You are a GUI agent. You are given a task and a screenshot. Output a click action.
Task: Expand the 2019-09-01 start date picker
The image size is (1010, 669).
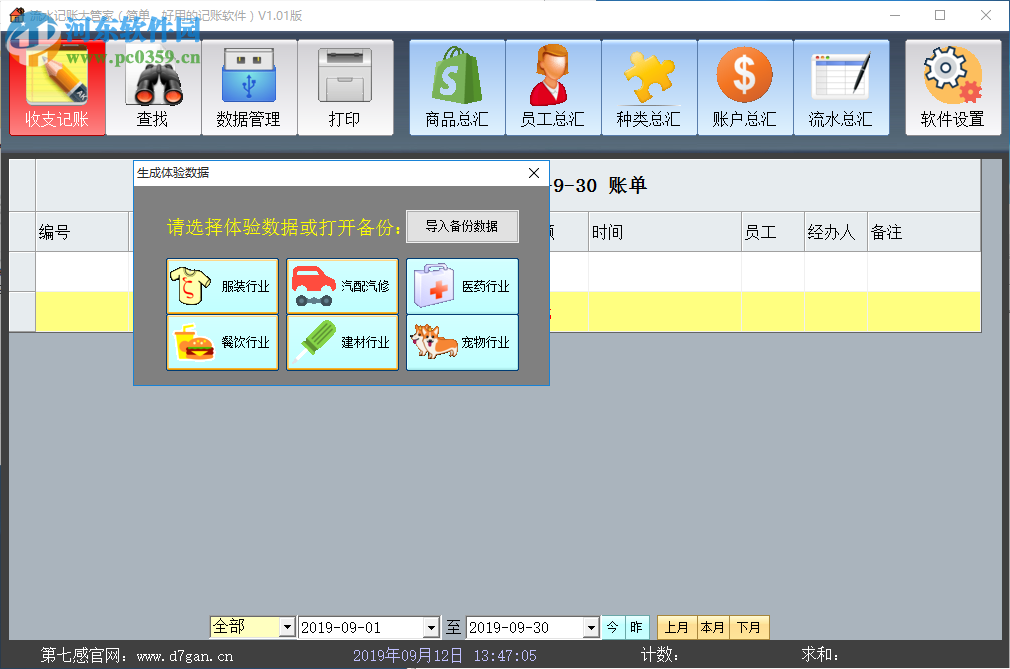coord(432,627)
